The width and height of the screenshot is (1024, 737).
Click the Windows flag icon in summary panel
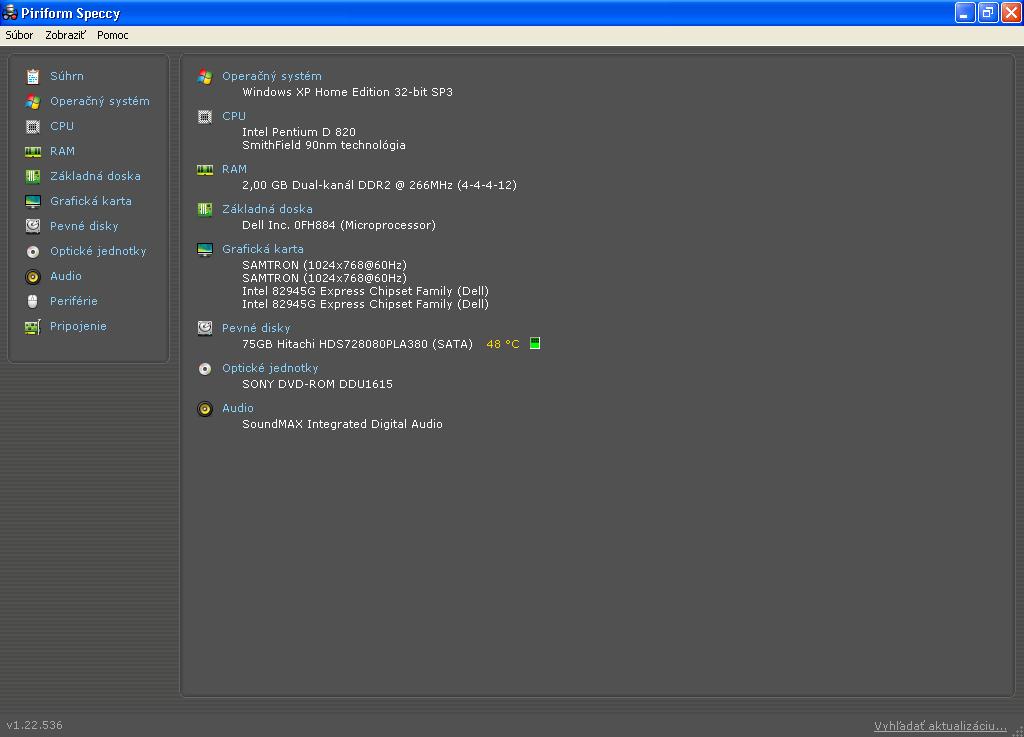pyautogui.click(x=205, y=76)
